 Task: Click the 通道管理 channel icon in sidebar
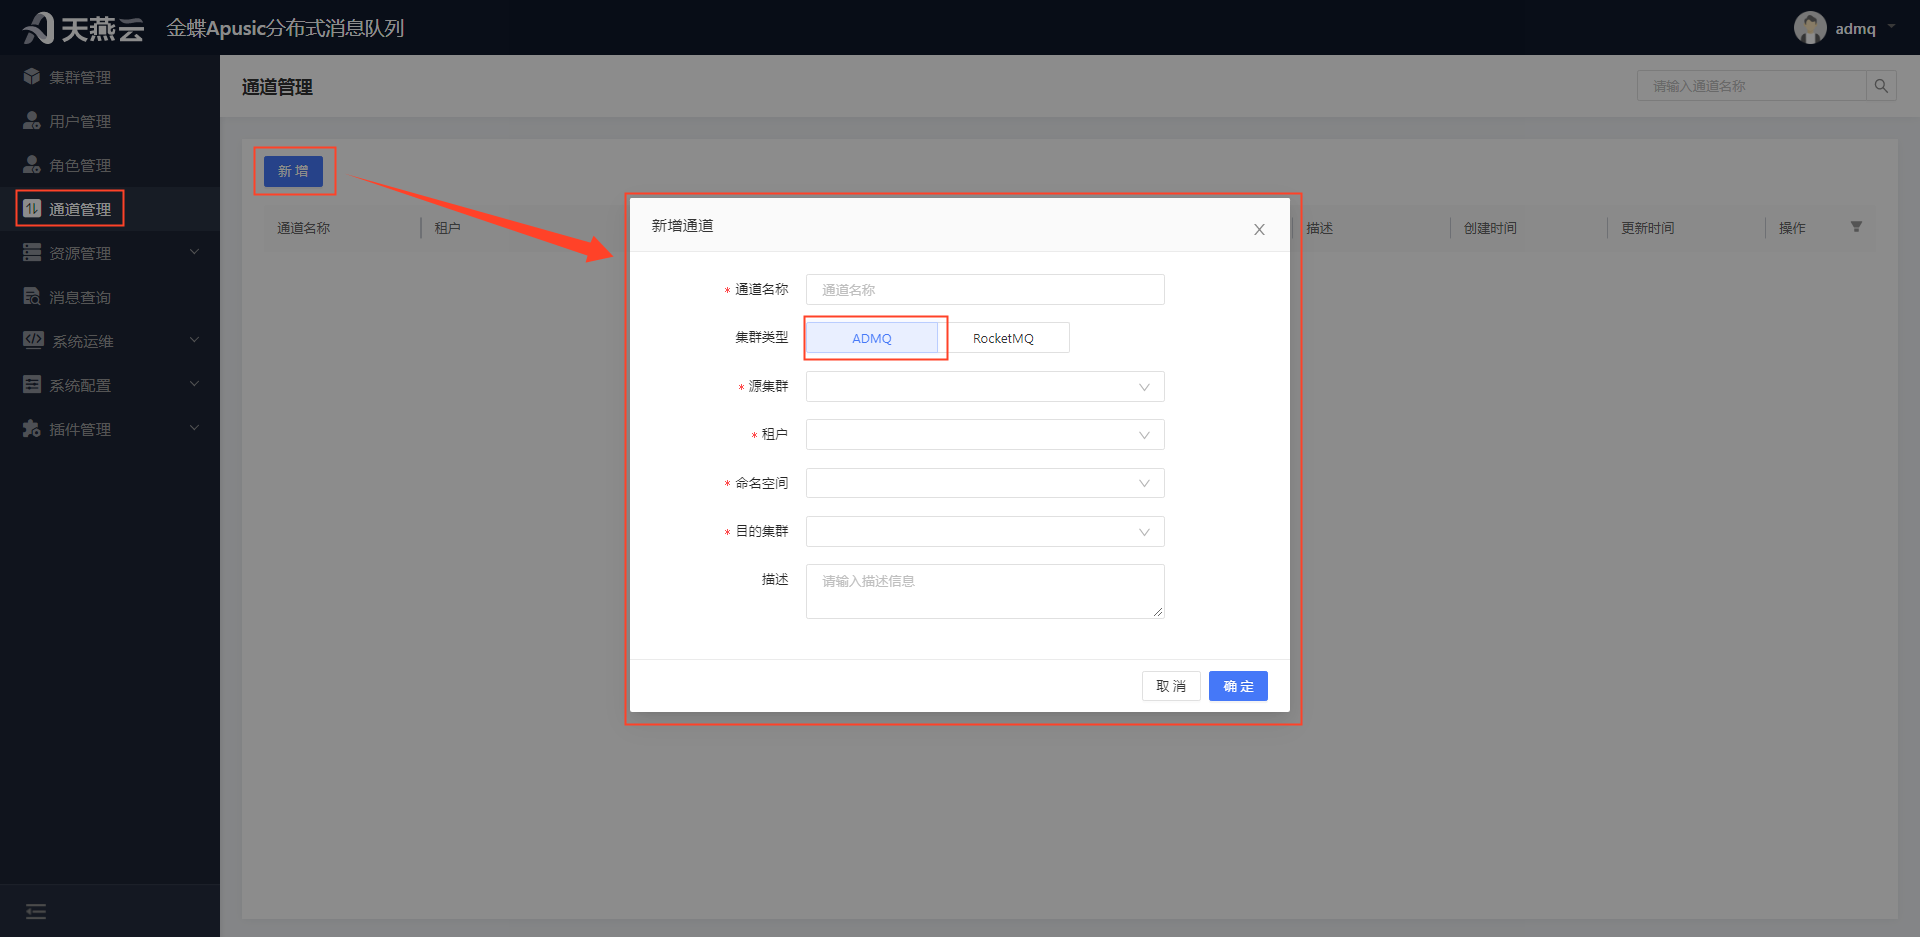click(x=32, y=209)
